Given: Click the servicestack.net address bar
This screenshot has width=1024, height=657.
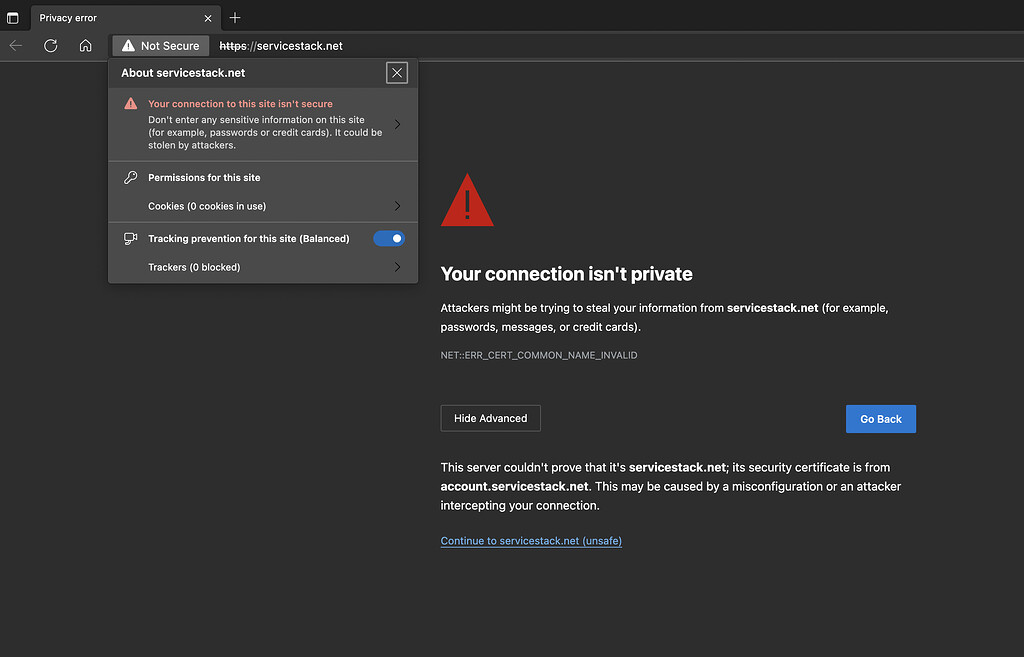Looking at the screenshot, I should 280,45.
